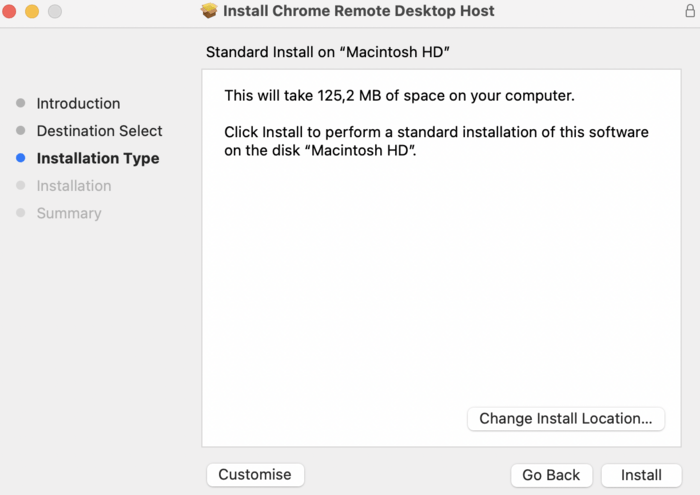Screen dimensions: 700x495
Task: Select the Destination Select step
Action: point(100,131)
